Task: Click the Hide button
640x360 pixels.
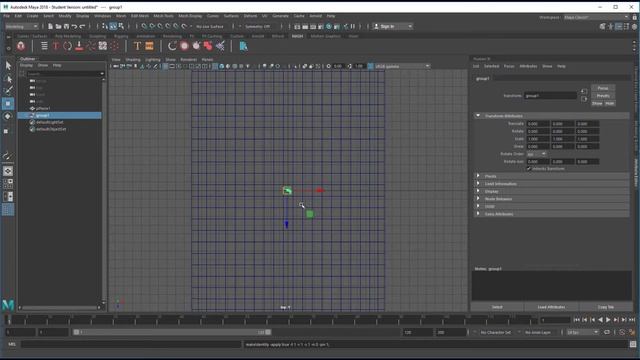Action: point(609,103)
